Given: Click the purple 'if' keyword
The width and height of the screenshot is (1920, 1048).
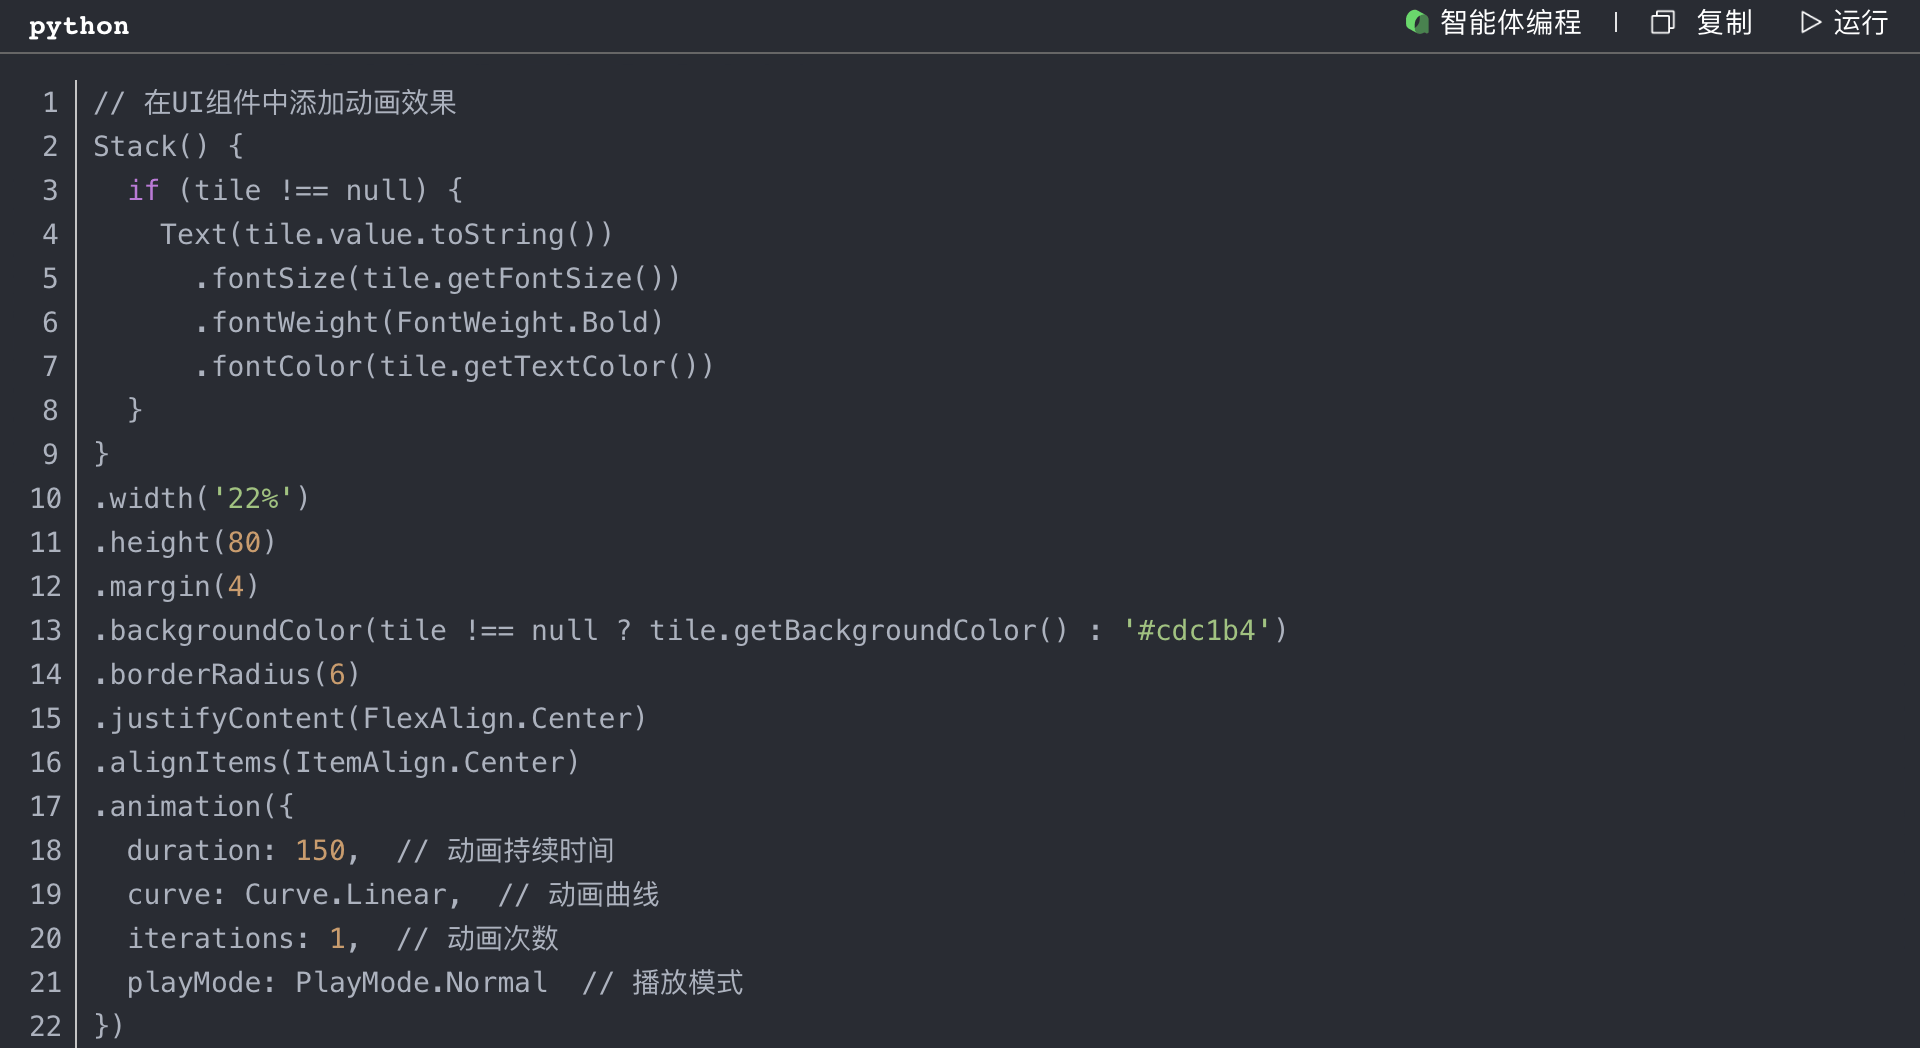Looking at the screenshot, I should [x=143, y=191].
